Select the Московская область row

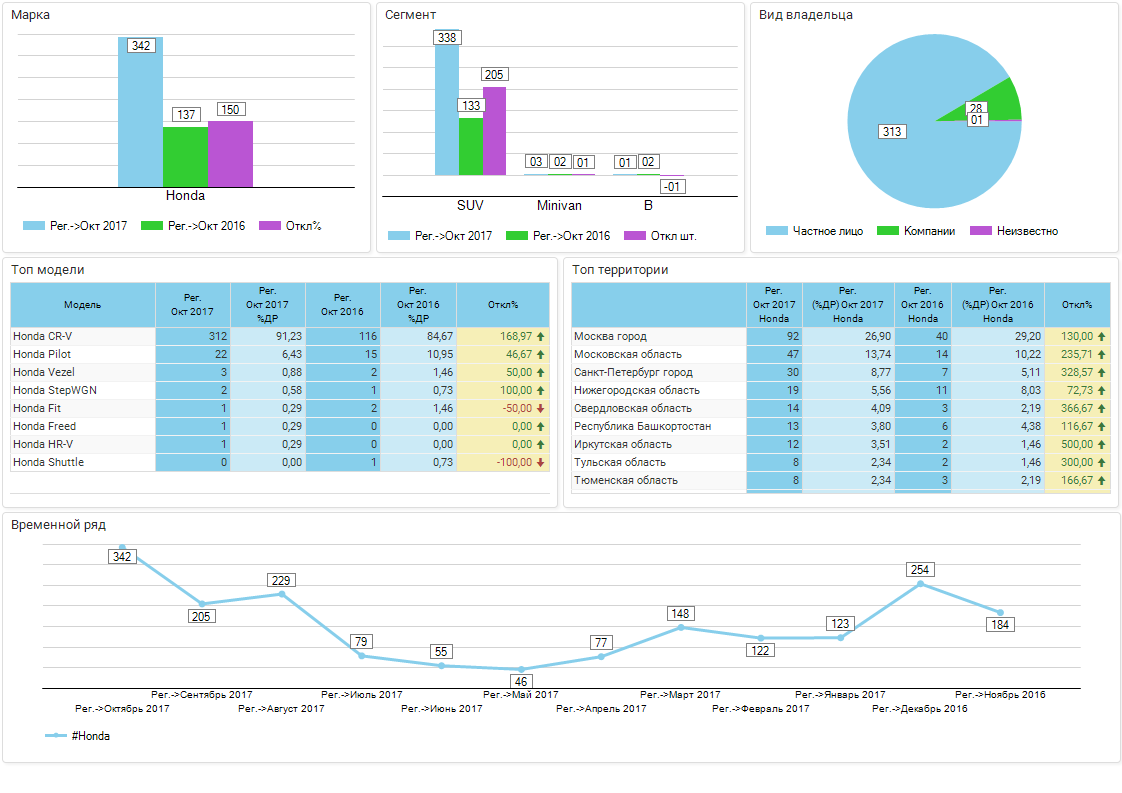coord(841,354)
